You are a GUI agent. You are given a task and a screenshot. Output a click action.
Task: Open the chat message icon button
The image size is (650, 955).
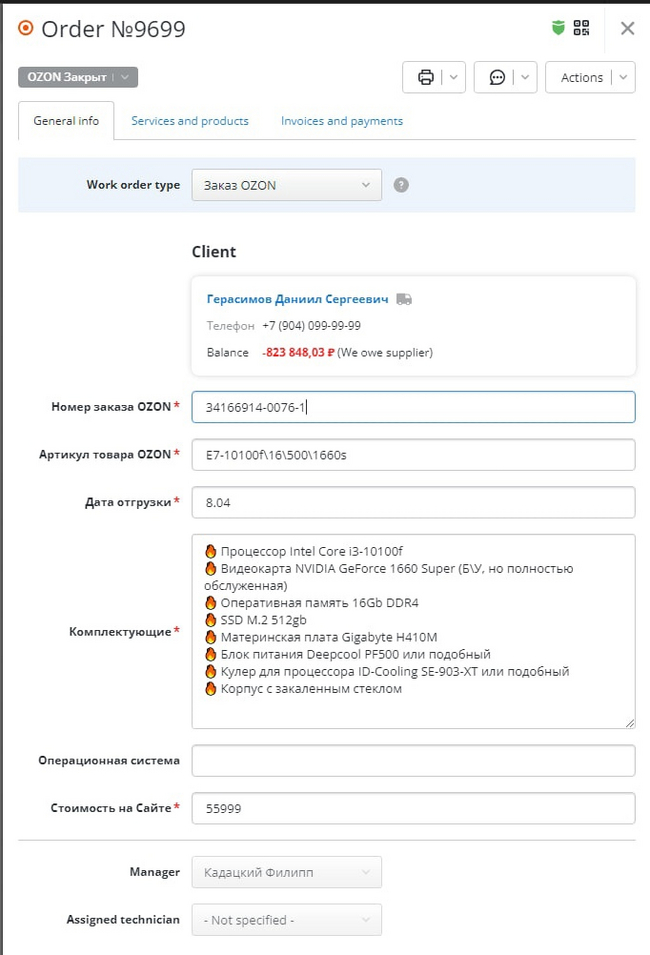(497, 78)
